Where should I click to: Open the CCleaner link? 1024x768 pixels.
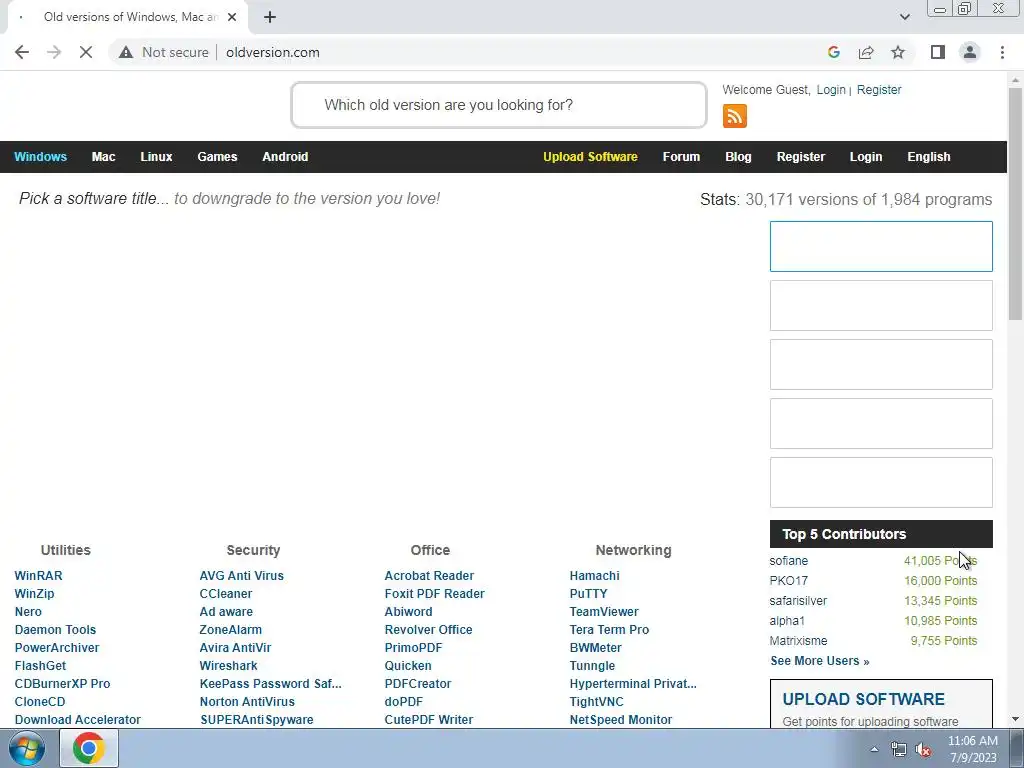click(226, 594)
